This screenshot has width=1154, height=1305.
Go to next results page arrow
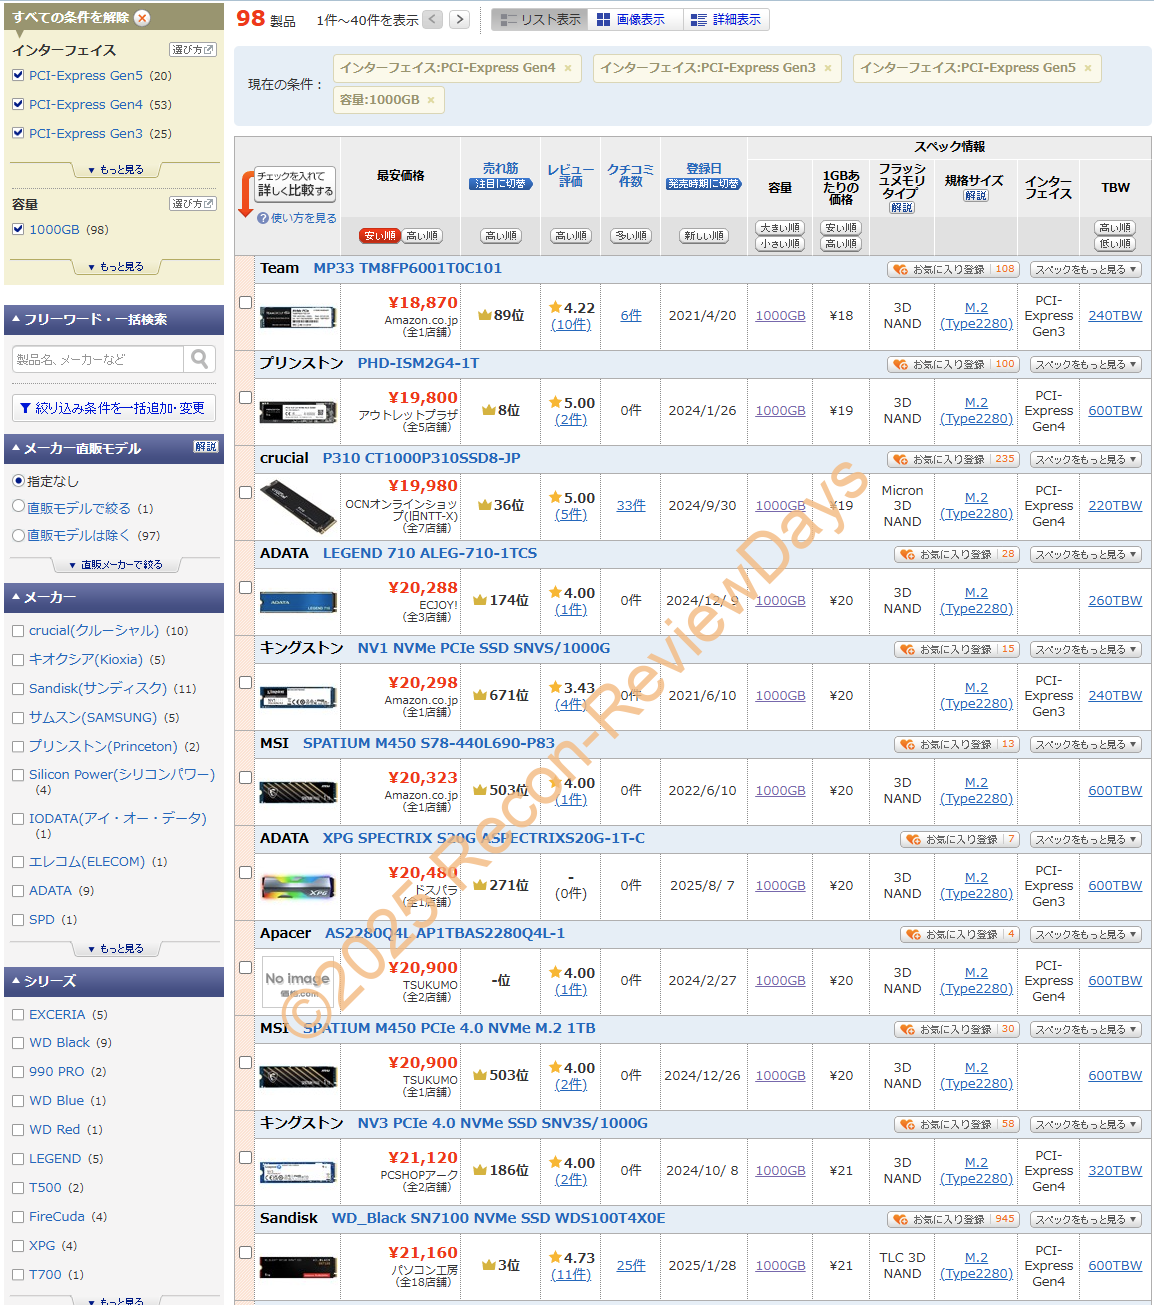459,19
